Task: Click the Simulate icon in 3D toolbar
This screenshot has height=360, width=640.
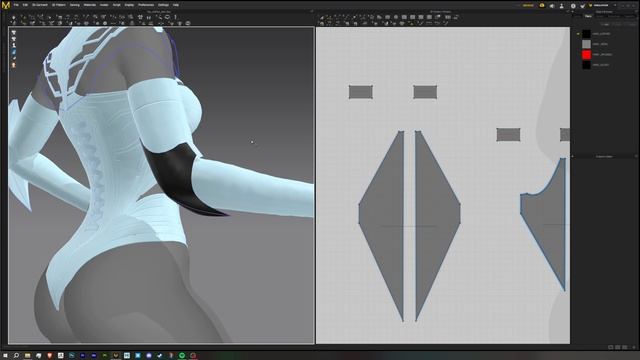Action: click(x=13, y=17)
